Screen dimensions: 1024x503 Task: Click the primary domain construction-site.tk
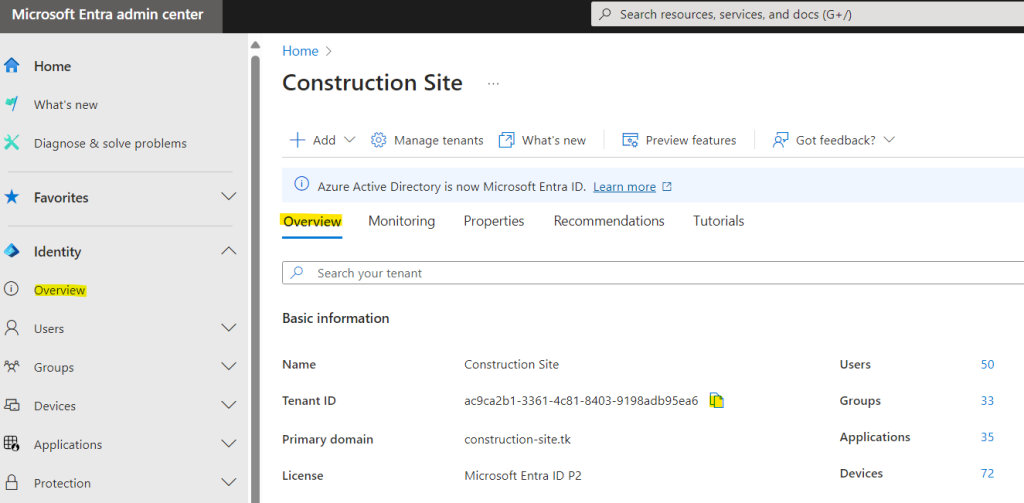(x=517, y=440)
